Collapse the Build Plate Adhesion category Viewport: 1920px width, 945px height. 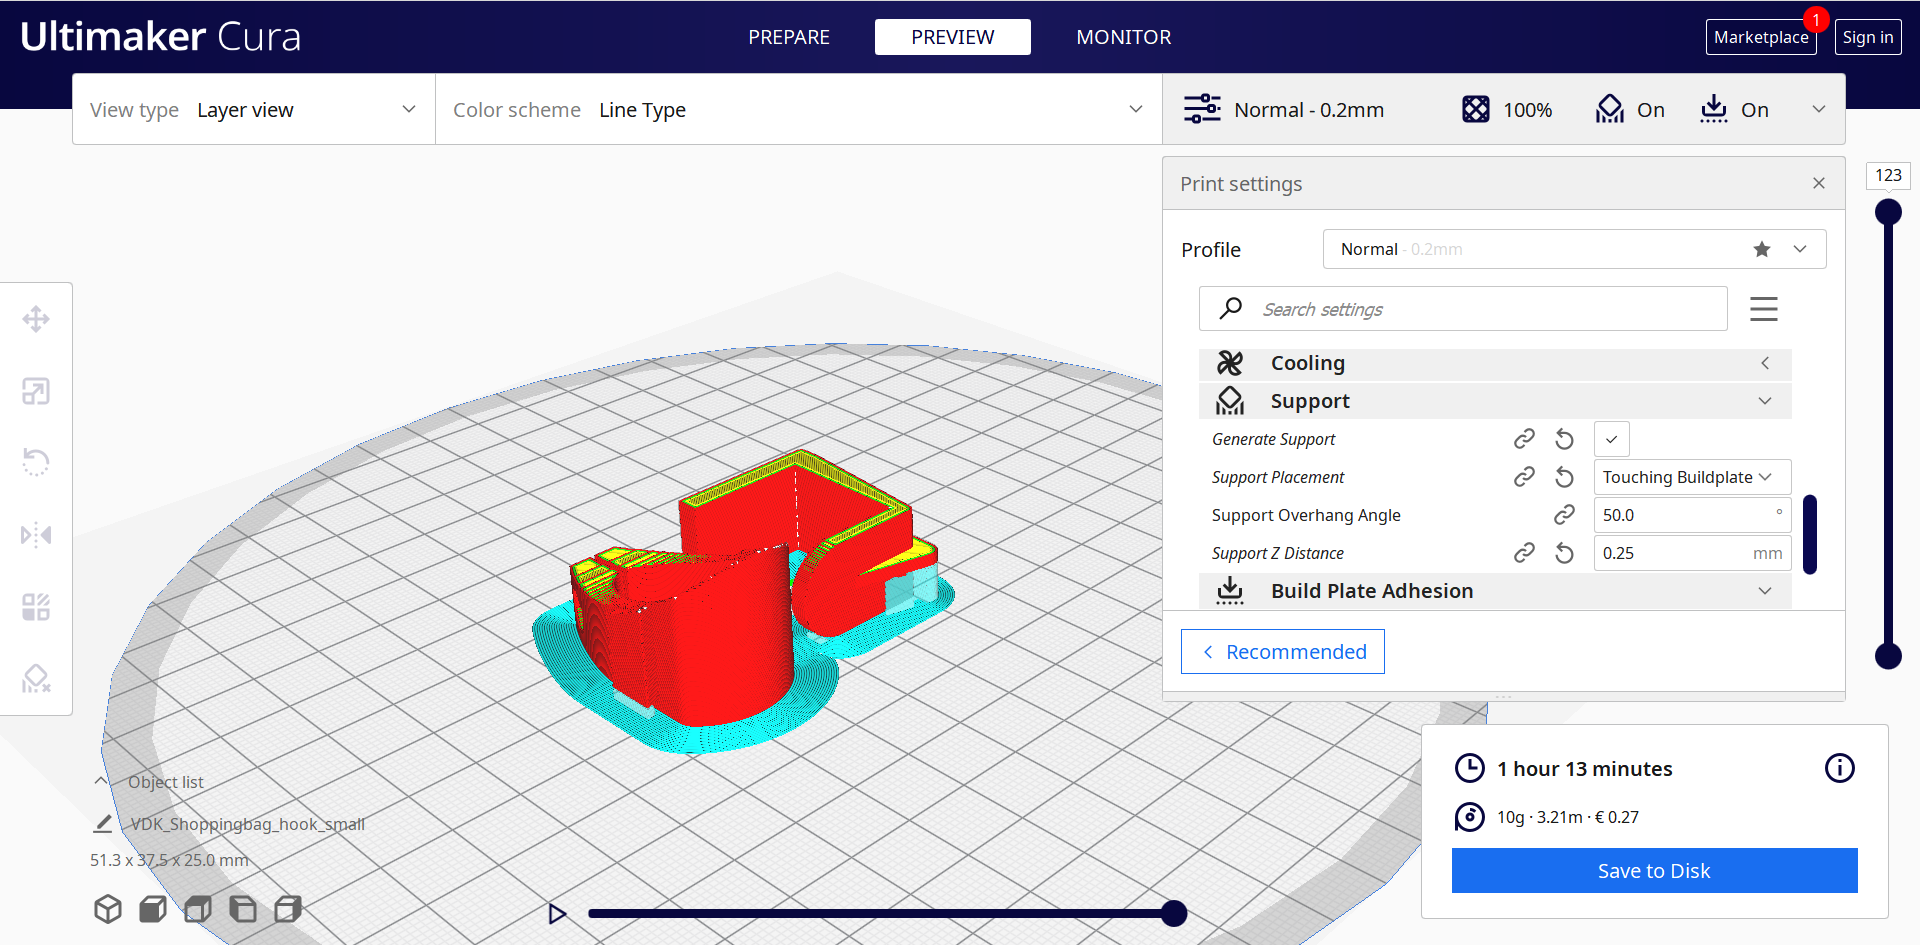click(1495, 591)
